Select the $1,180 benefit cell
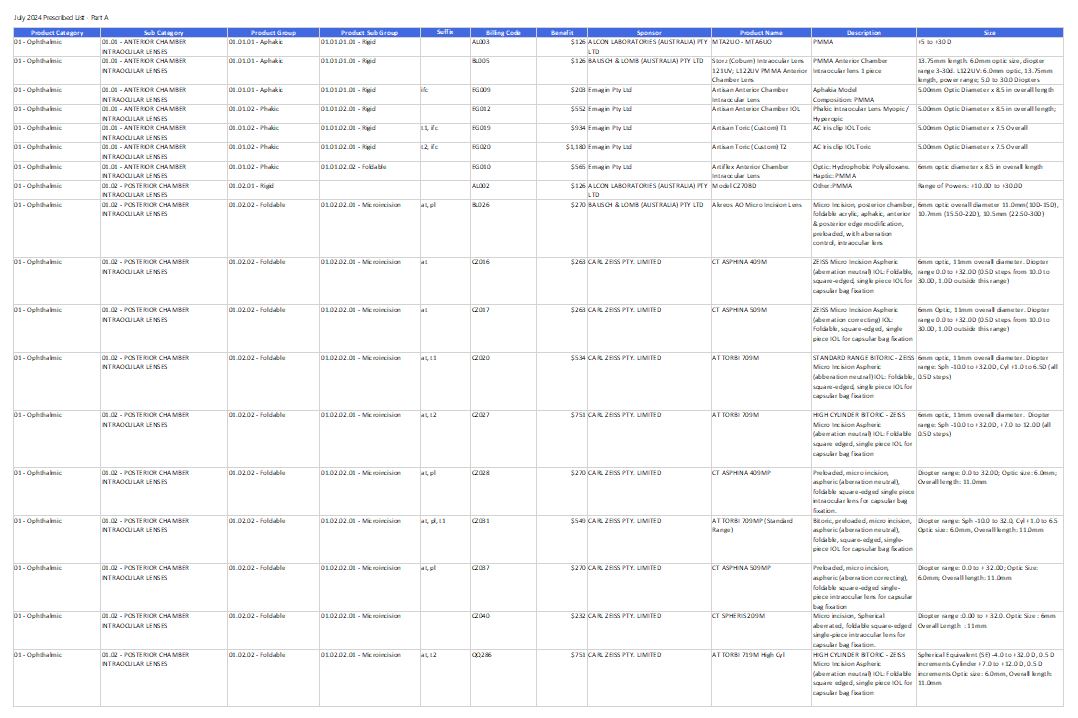Image resolution: width=1078 pixels, height=718 pixels. 562,152
